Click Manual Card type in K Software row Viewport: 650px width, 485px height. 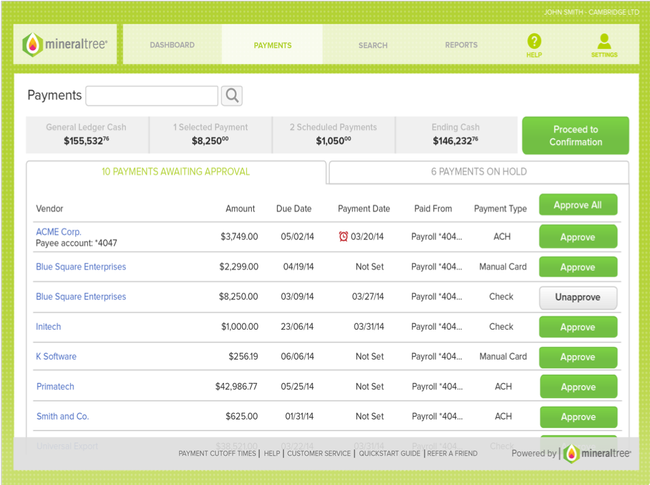click(503, 356)
